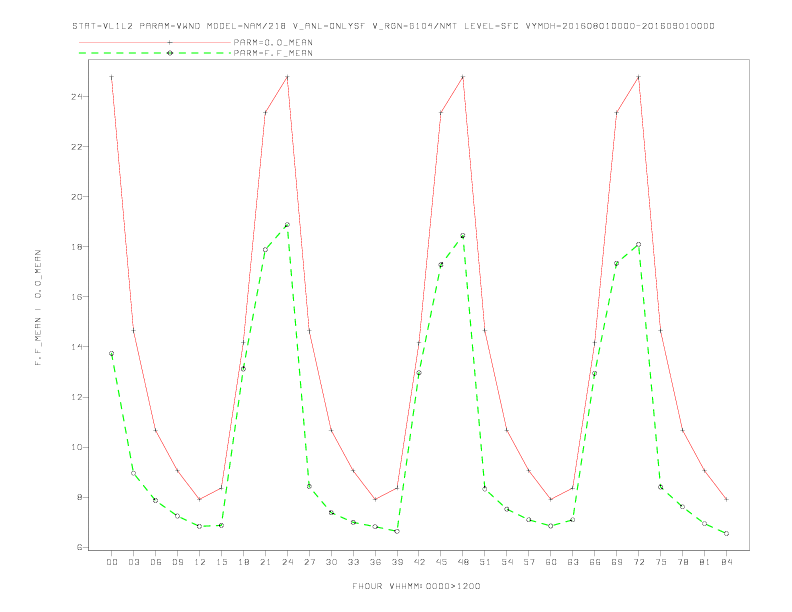Click x-axis tick label 54
792x612 pixels.
(507, 562)
